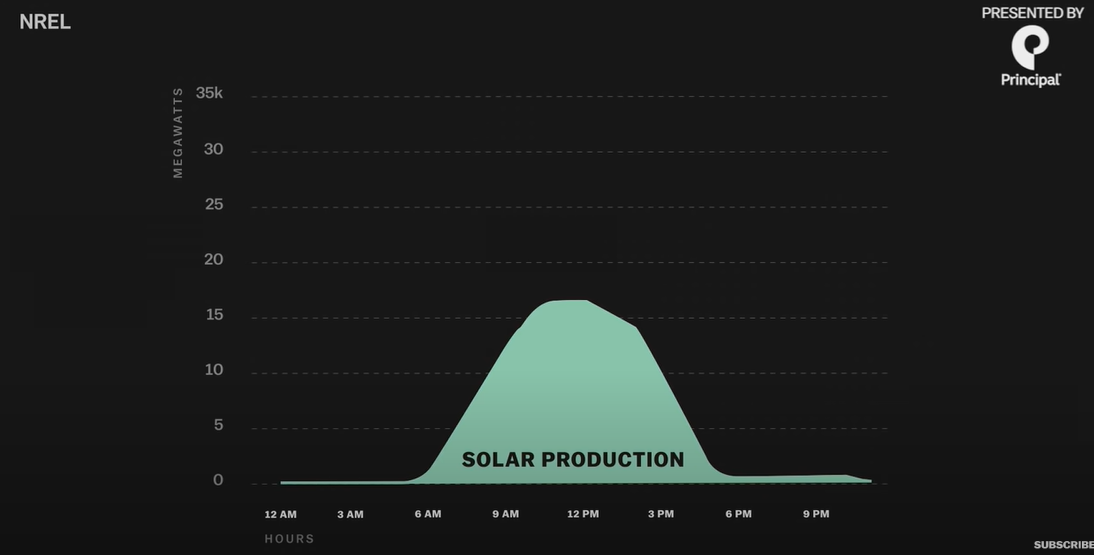Click the 15 axis value

click(x=214, y=314)
